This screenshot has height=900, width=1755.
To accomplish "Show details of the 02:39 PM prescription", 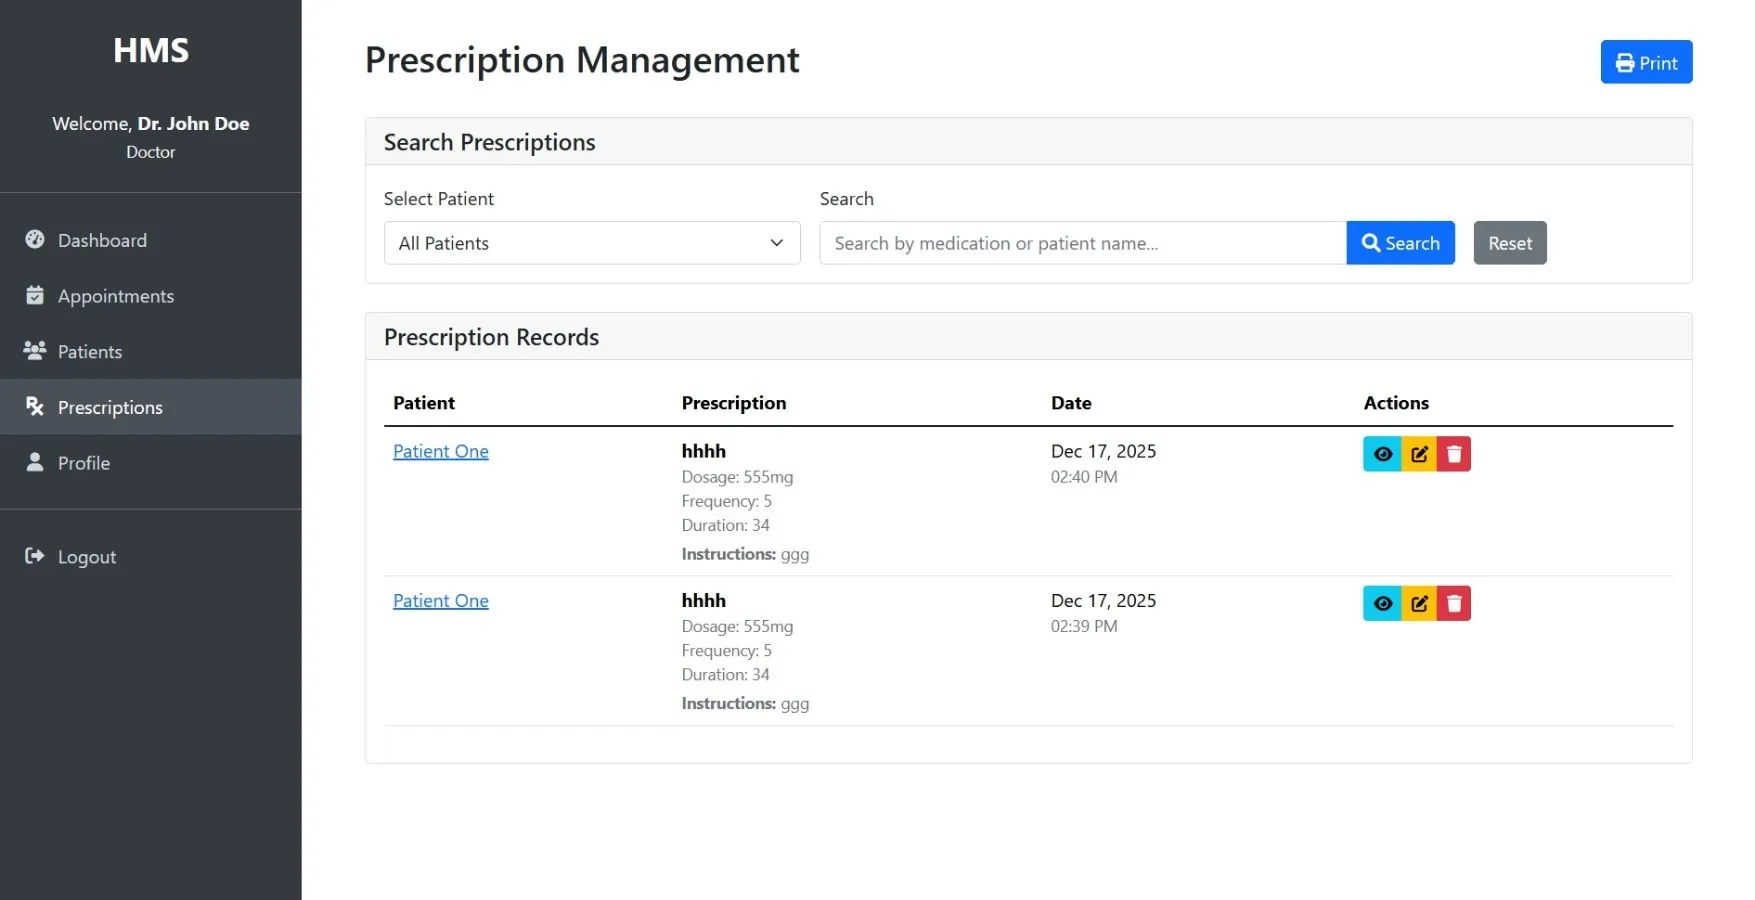I will point(1382,603).
